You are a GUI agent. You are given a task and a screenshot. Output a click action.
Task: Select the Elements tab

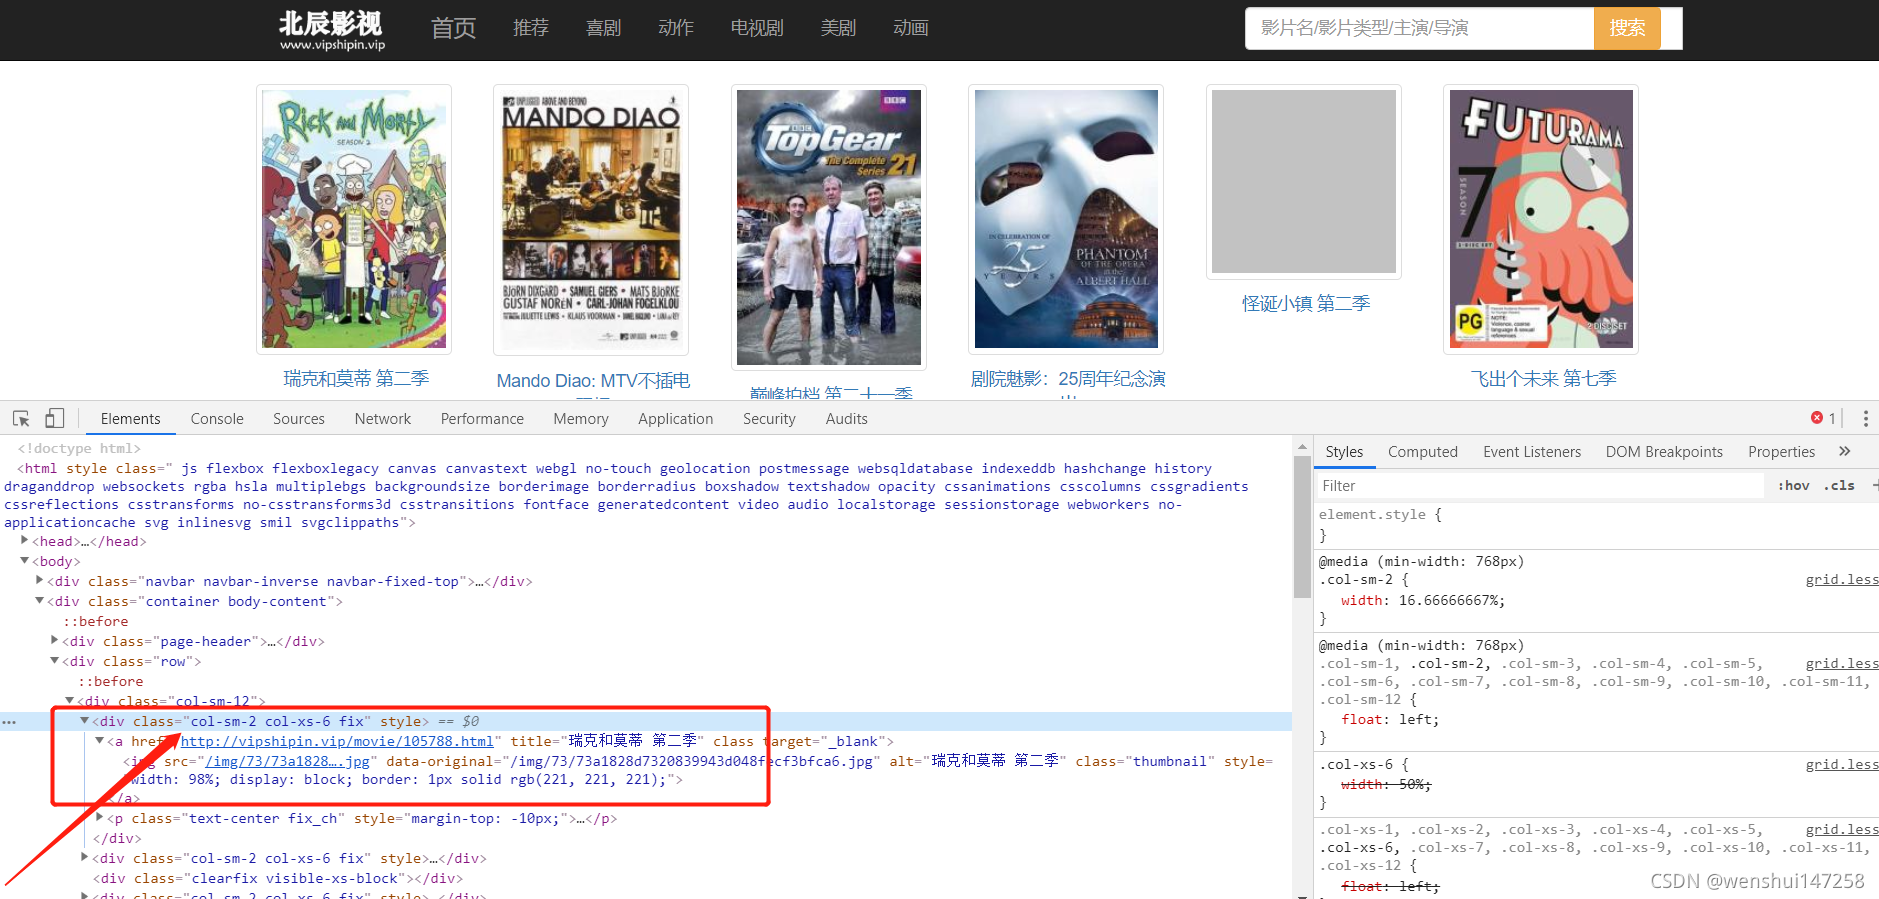pos(131,419)
